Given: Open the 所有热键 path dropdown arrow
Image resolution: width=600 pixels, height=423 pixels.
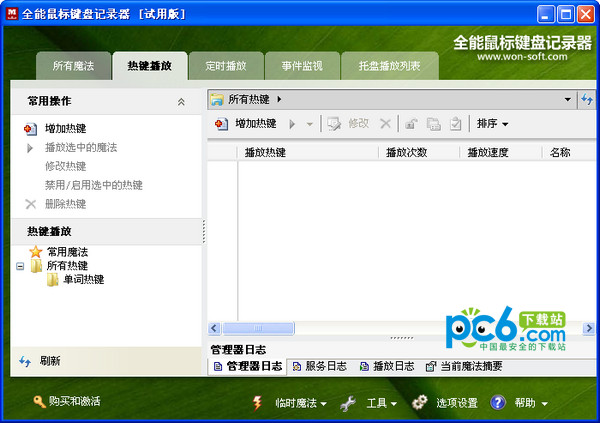Looking at the screenshot, I should click(568, 100).
